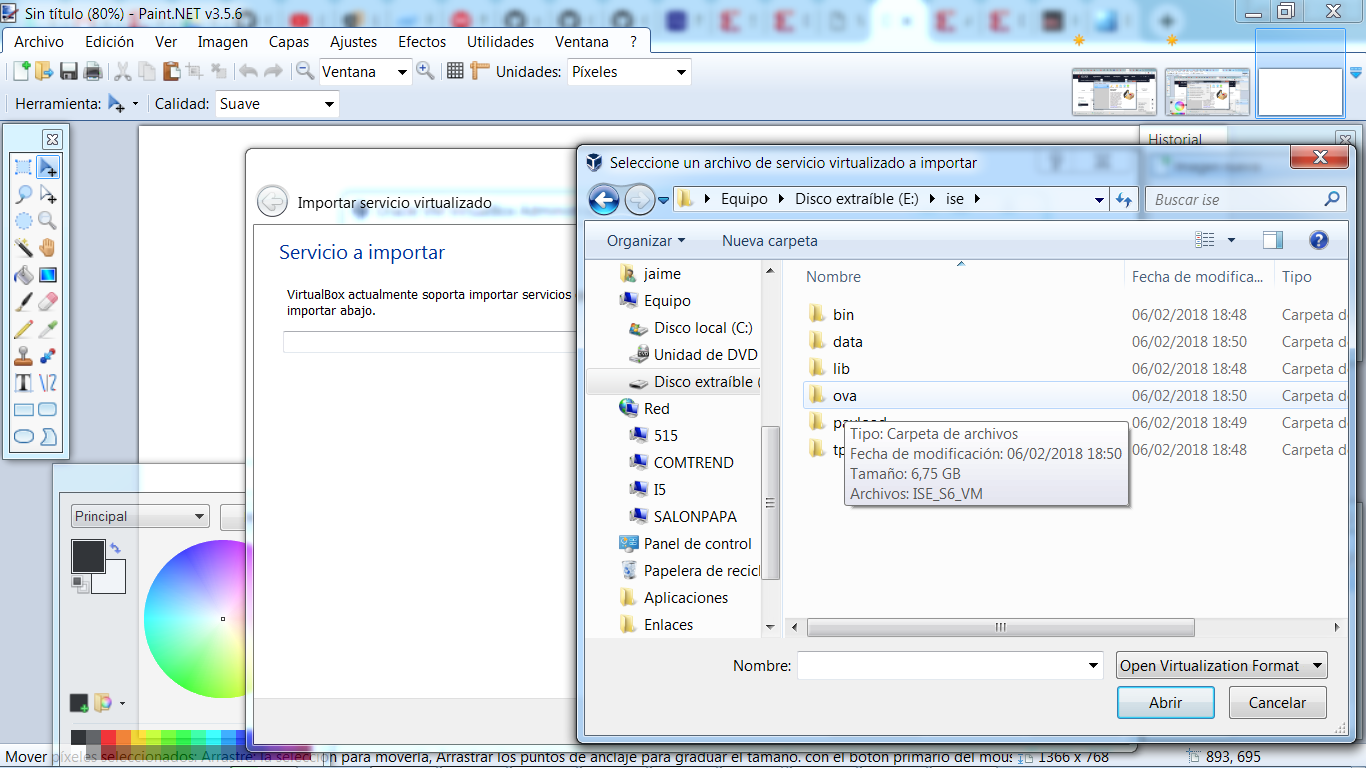Image resolution: width=1366 pixels, height=768 pixels.
Task: Click the primary color swatch
Action: 88,556
